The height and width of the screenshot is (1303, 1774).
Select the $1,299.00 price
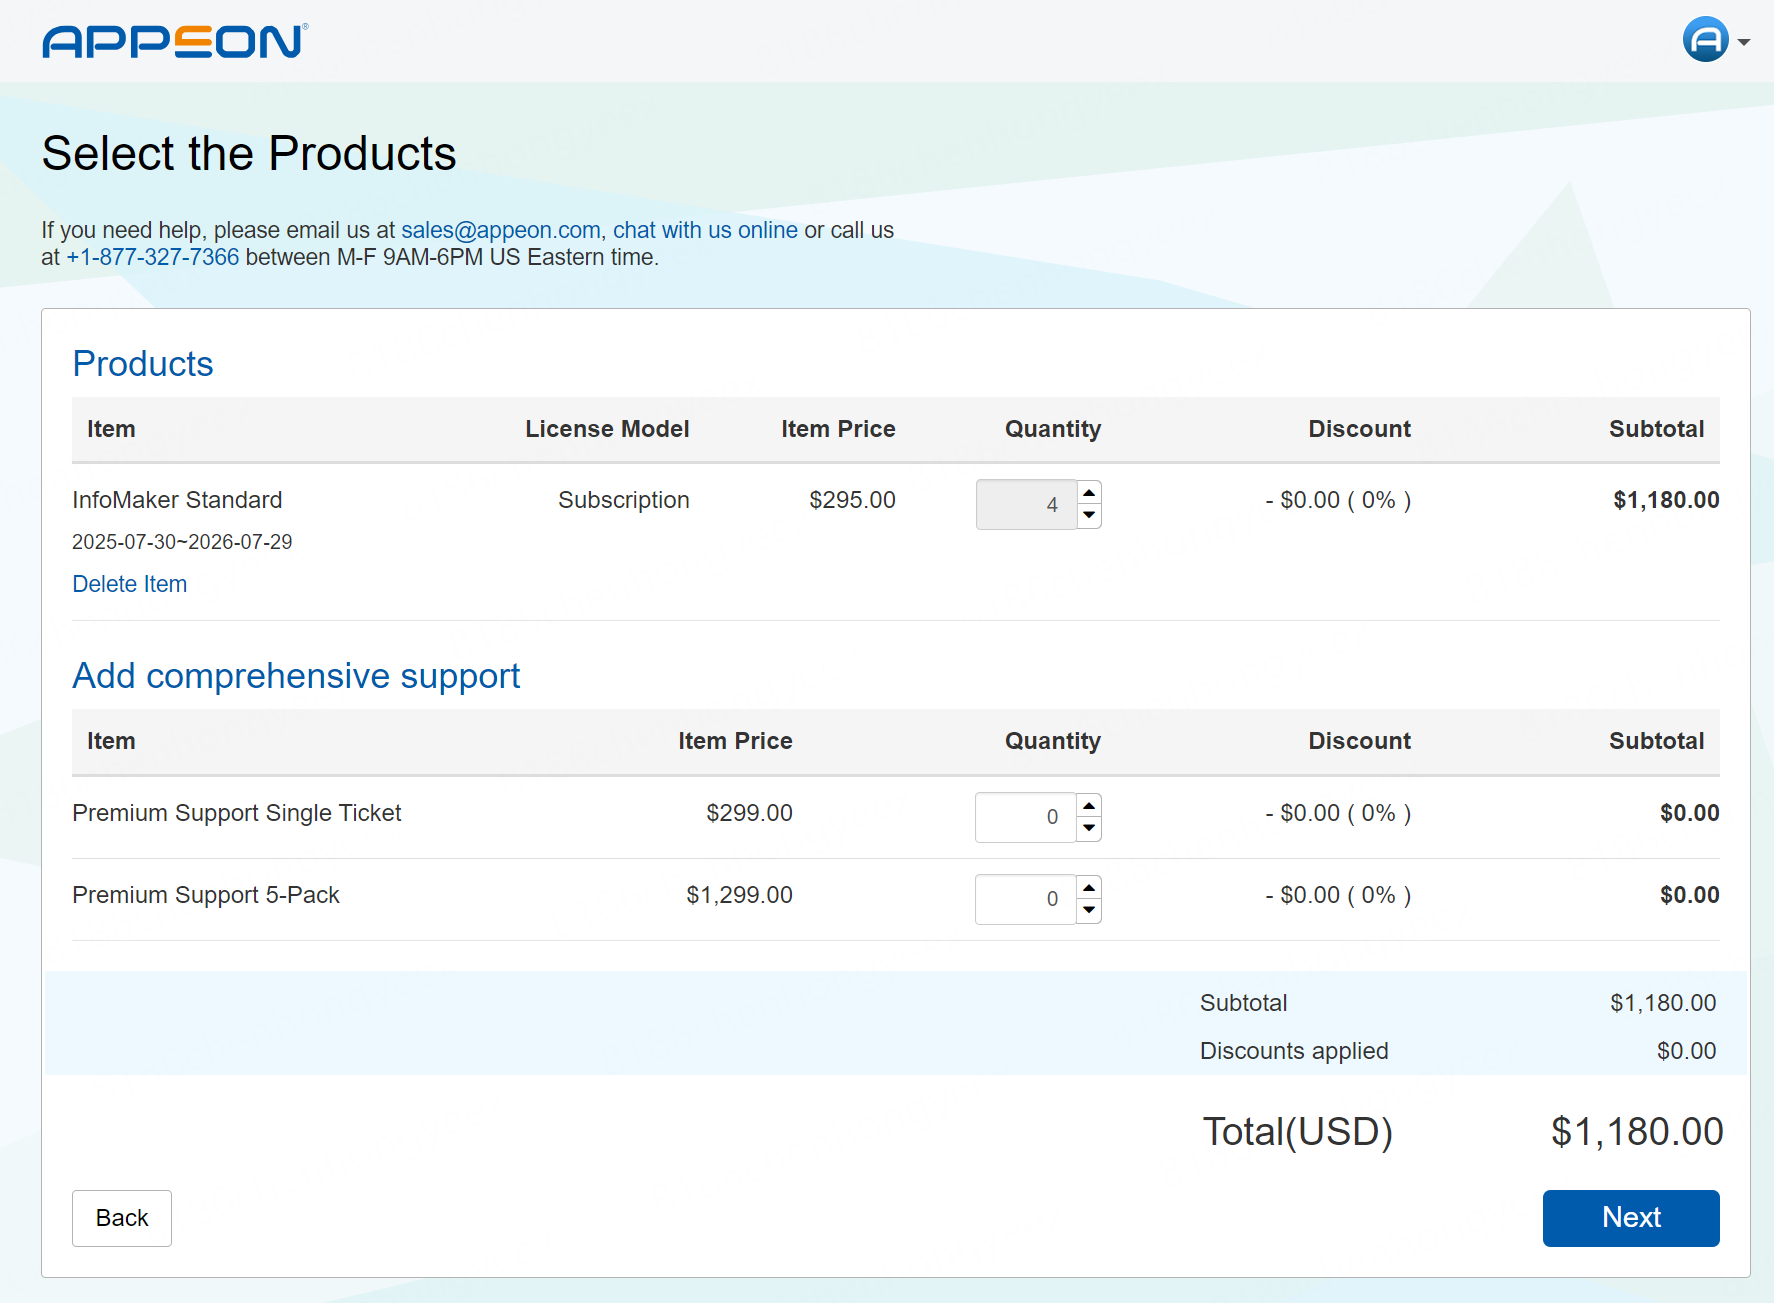tap(739, 895)
